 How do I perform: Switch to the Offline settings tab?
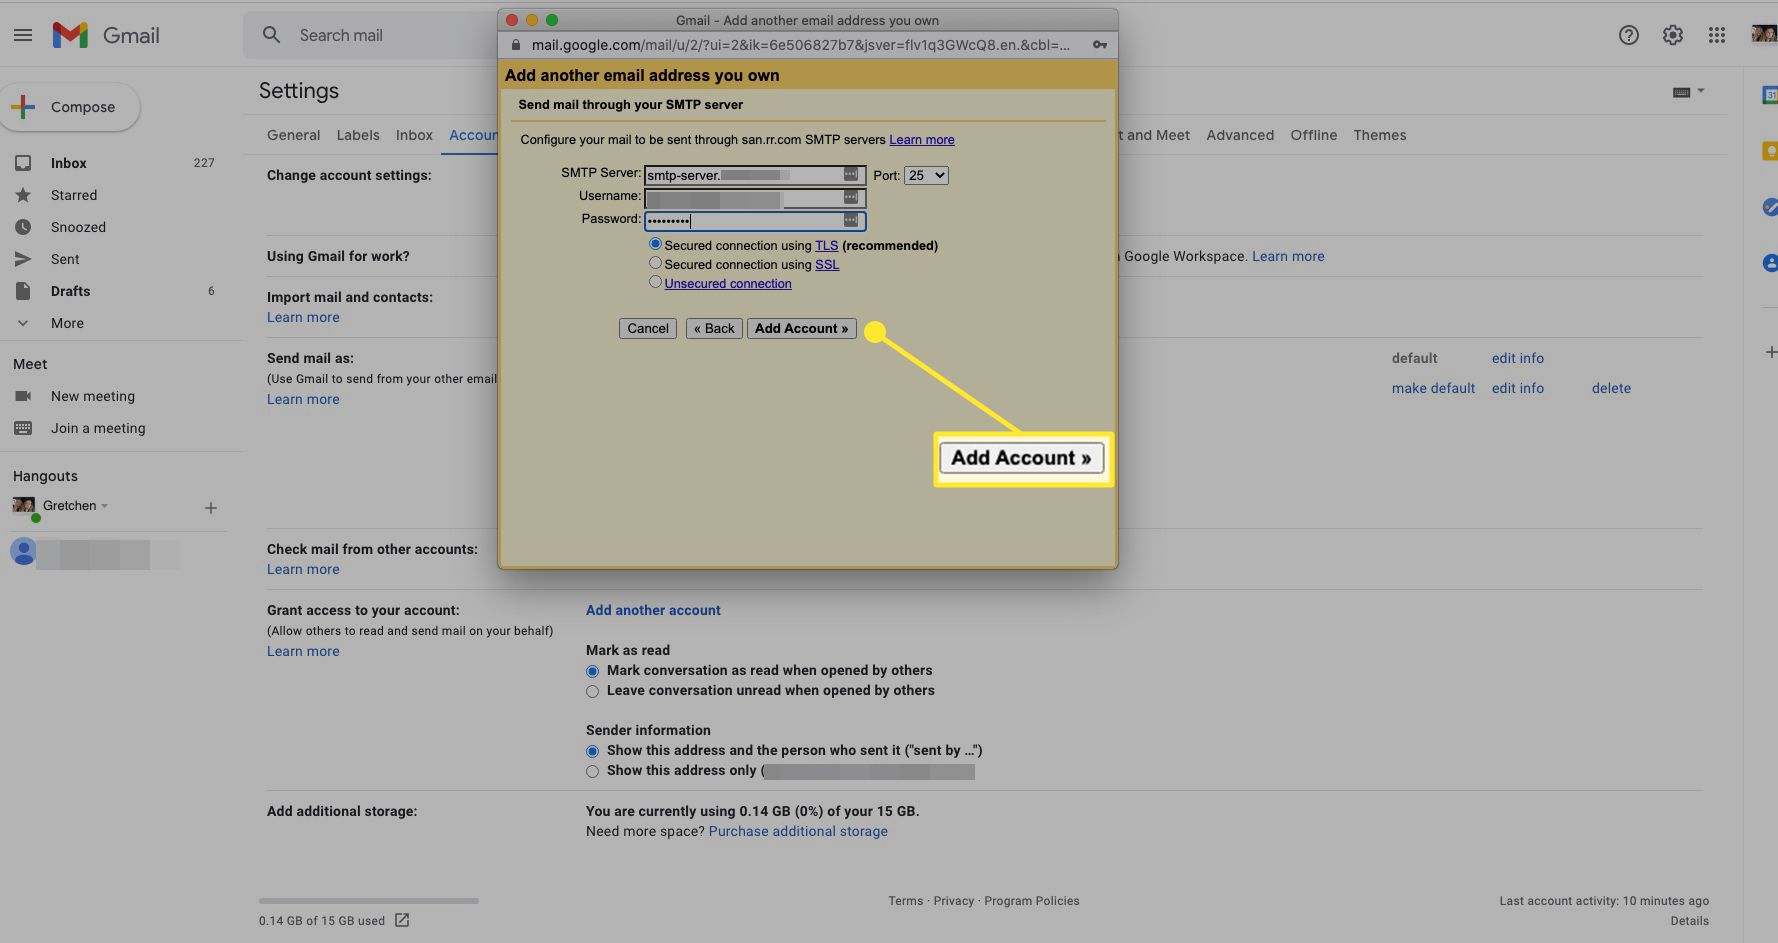point(1313,135)
